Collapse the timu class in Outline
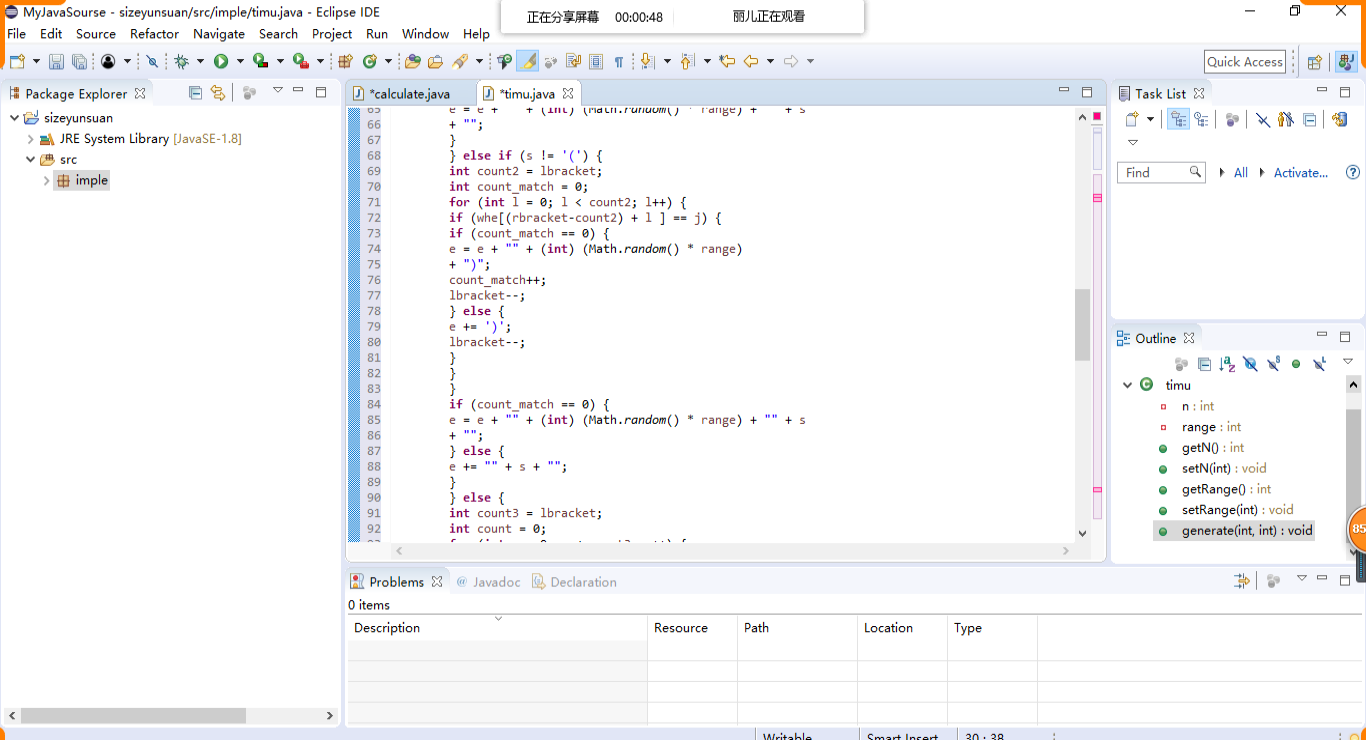This screenshot has width=1366, height=740. [x=1128, y=385]
